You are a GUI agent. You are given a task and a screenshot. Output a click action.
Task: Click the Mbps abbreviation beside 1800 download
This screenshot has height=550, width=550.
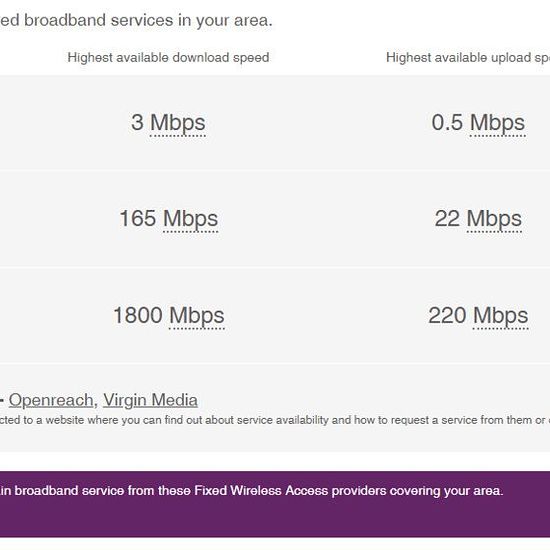pyautogui.click(x=197, y=316)
